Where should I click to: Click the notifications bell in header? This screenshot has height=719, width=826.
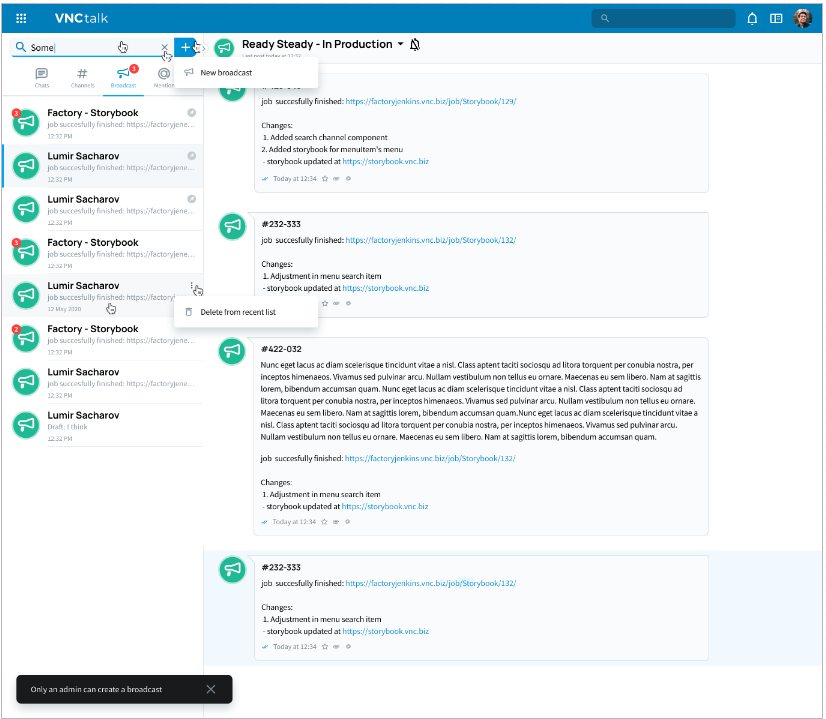[752, 18]
